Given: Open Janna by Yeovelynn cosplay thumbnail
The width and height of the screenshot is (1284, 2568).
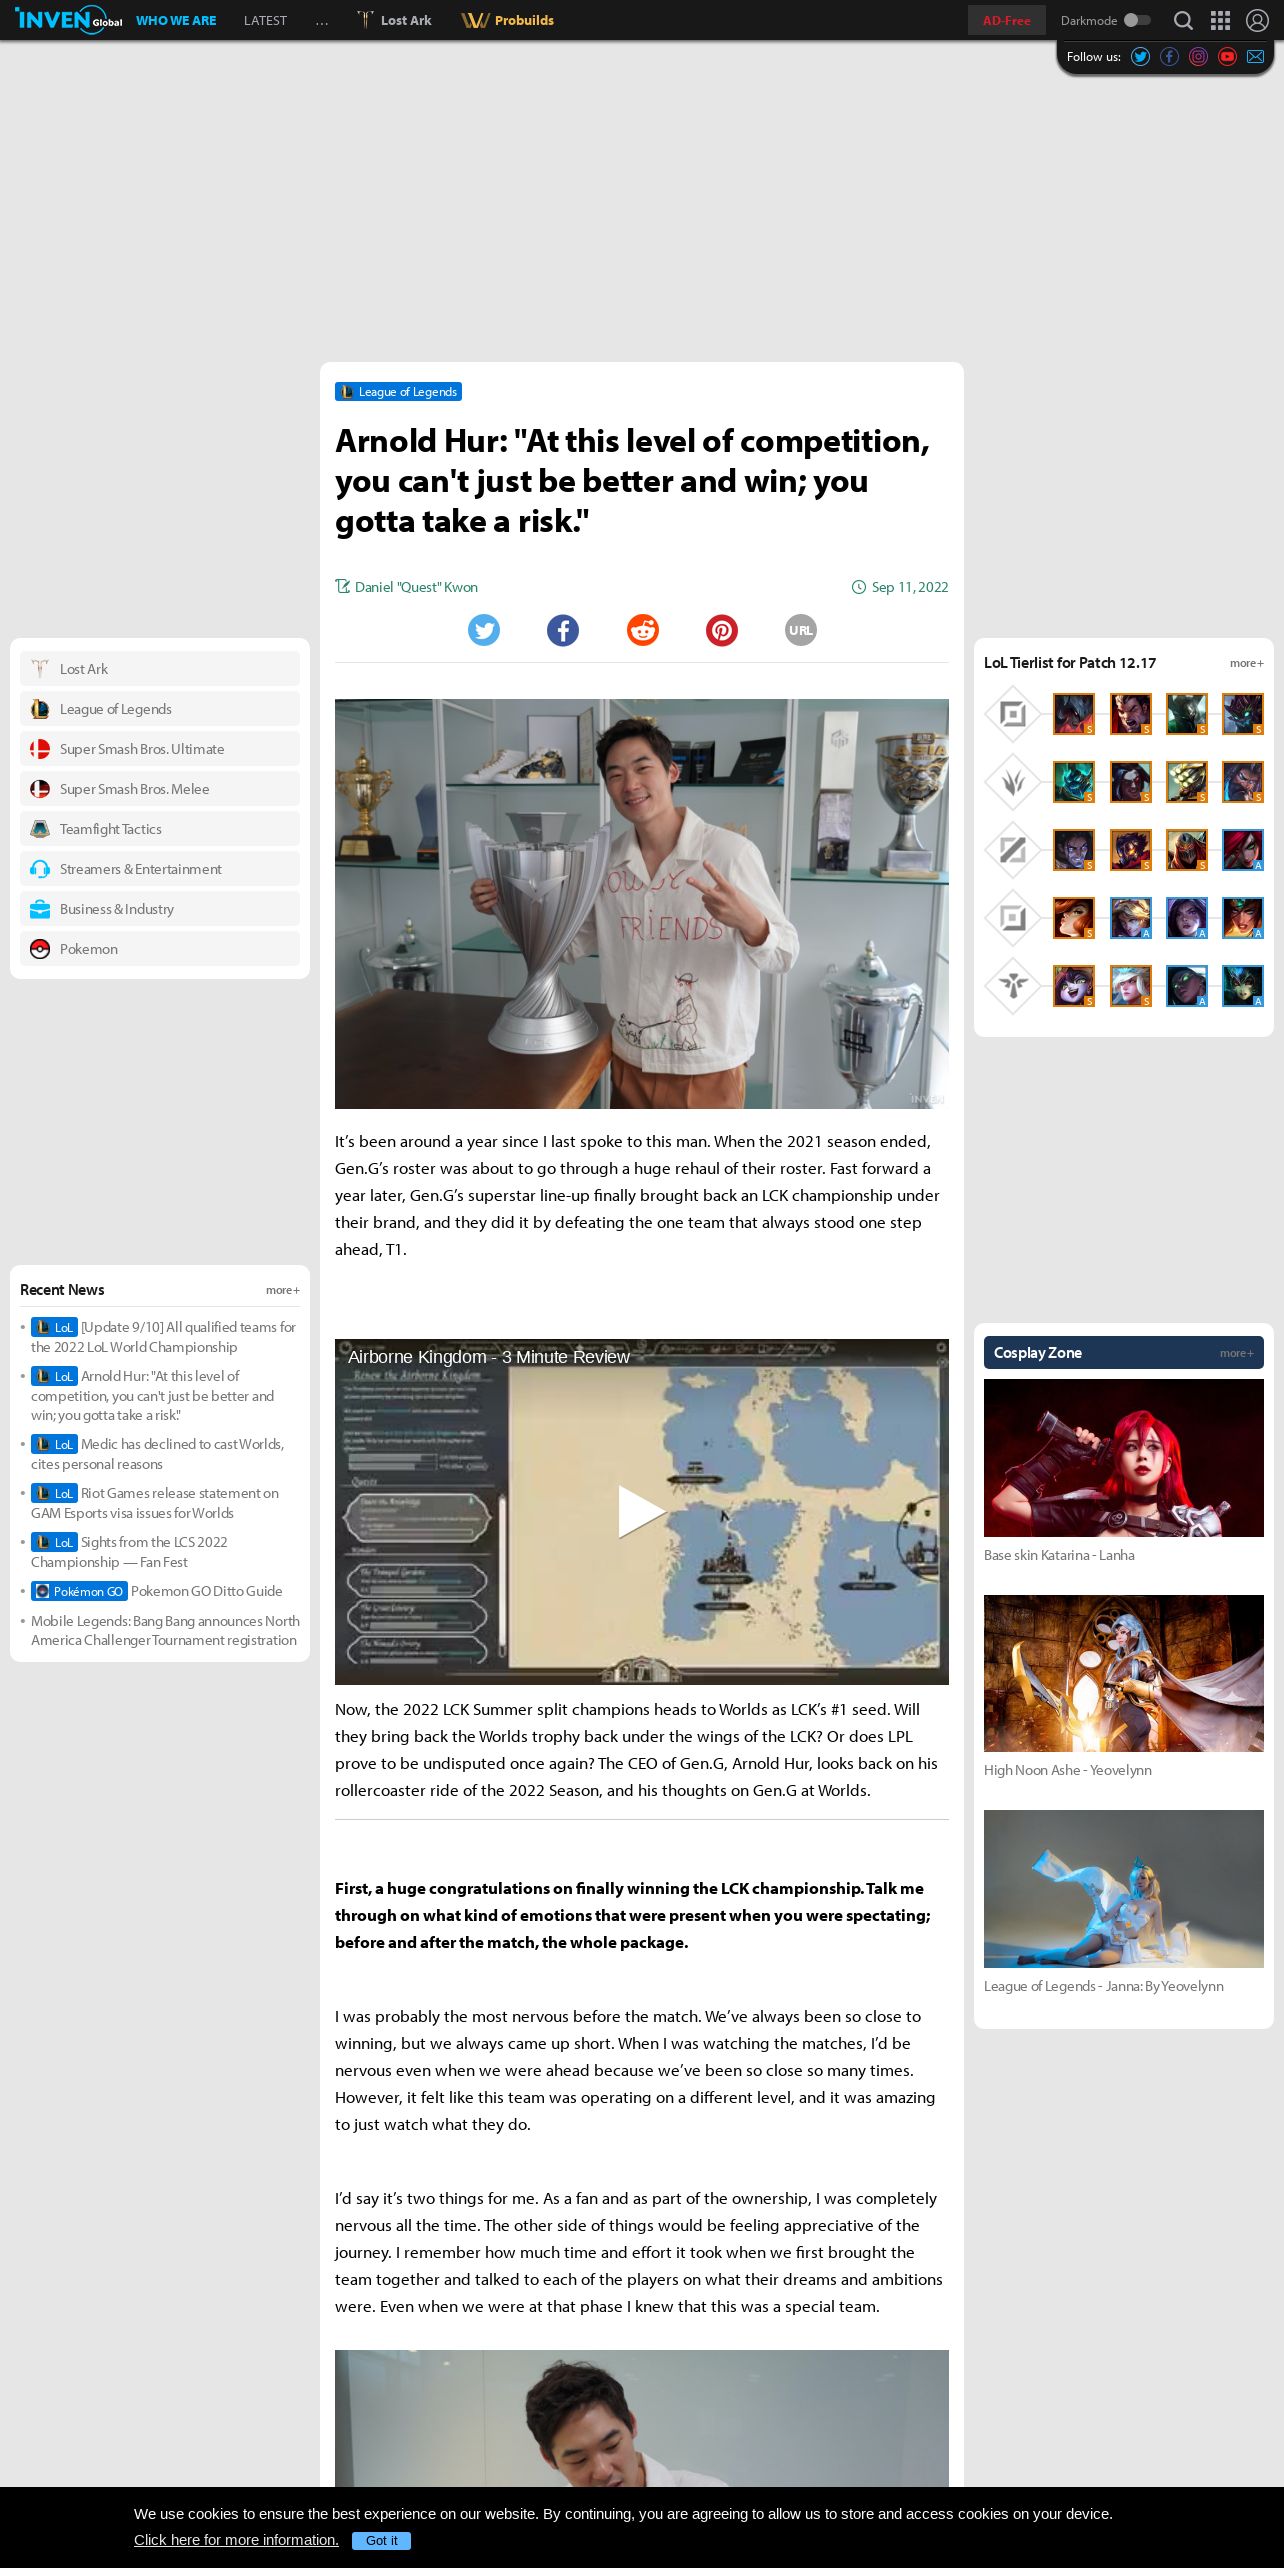Looking at the screenshot, I should point(1124,1889).
